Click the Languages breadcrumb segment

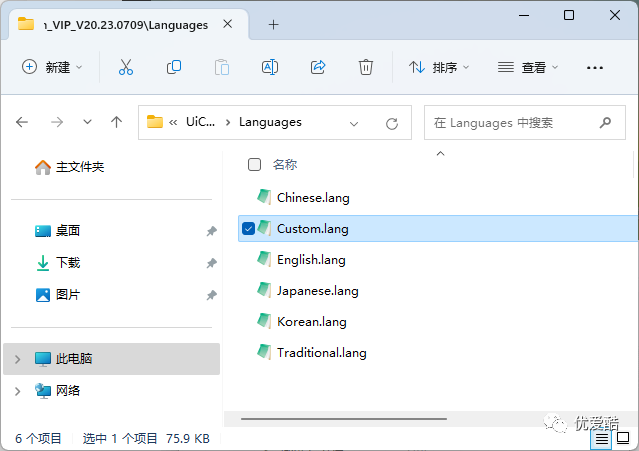[270, 122]
